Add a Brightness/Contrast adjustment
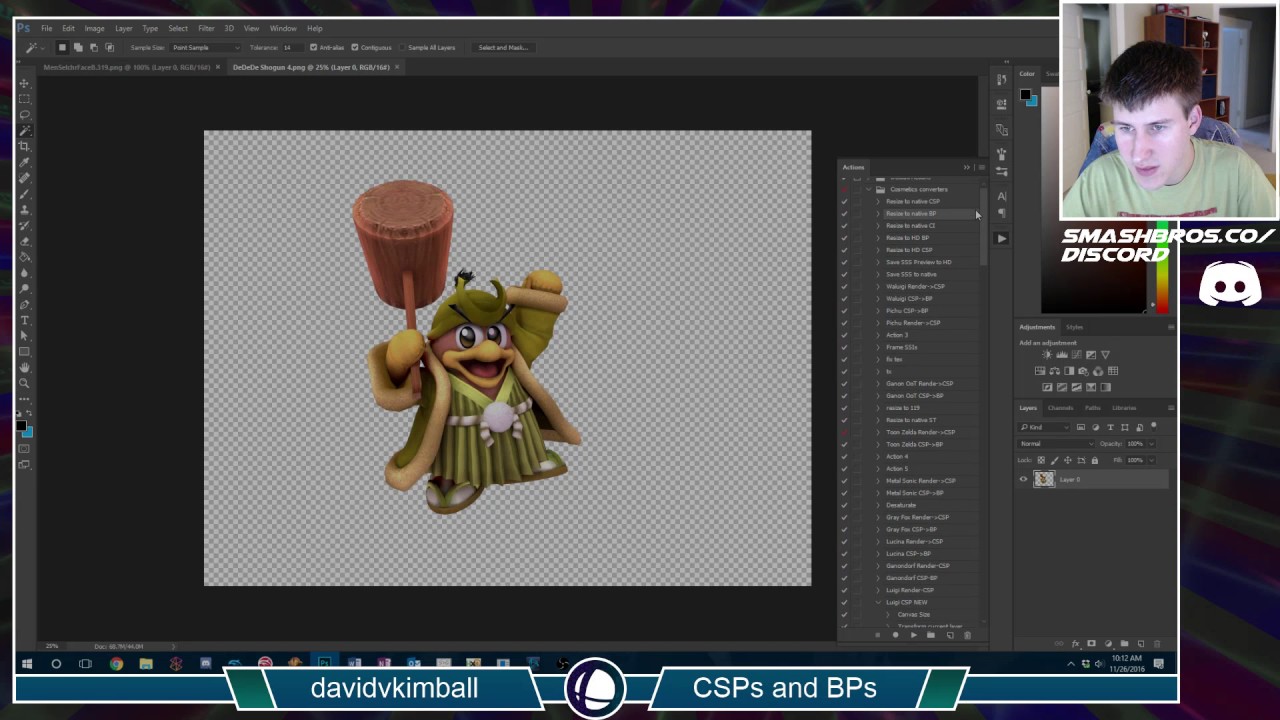The height and width of the screenshot is (720, 1280). (1047, 355)
